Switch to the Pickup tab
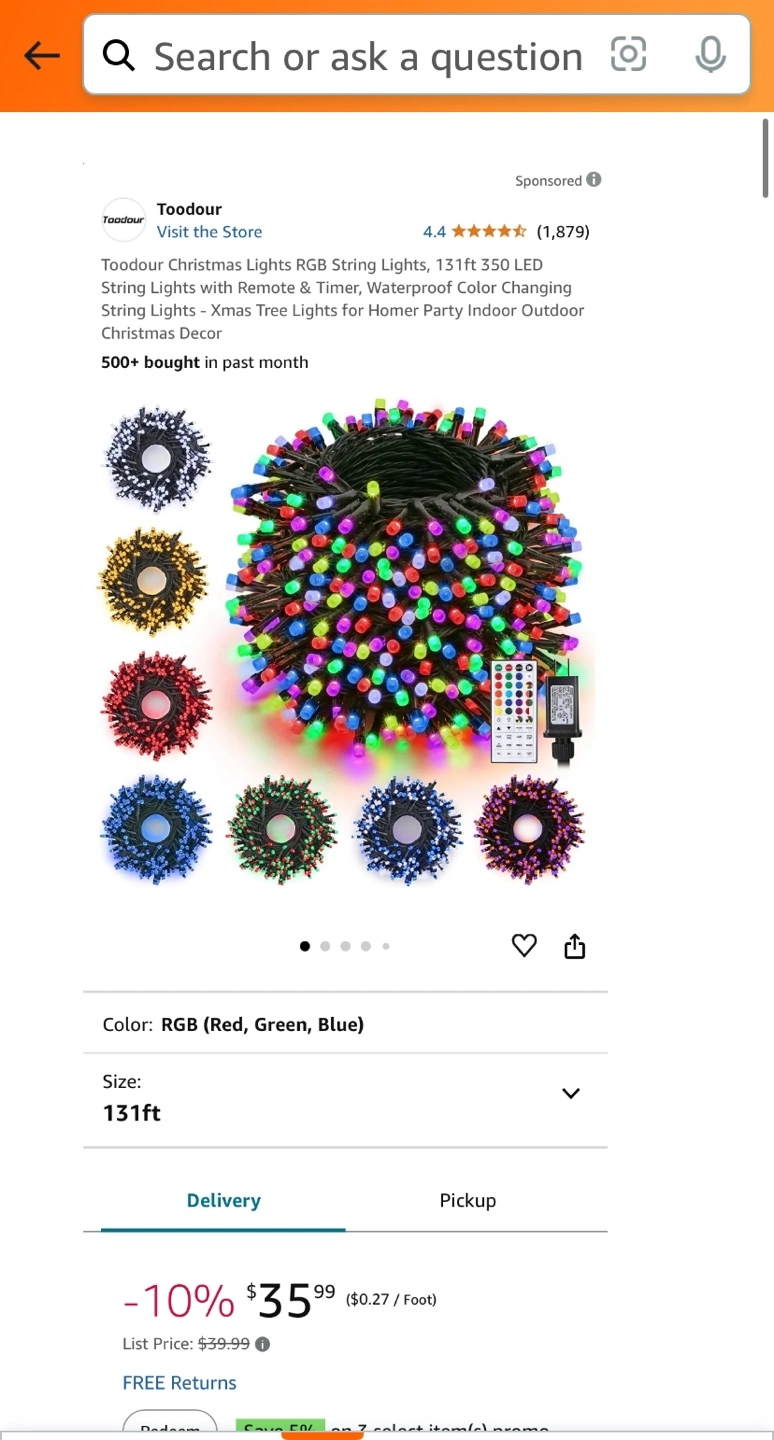774x1440 pixels. pos(468,1200)
